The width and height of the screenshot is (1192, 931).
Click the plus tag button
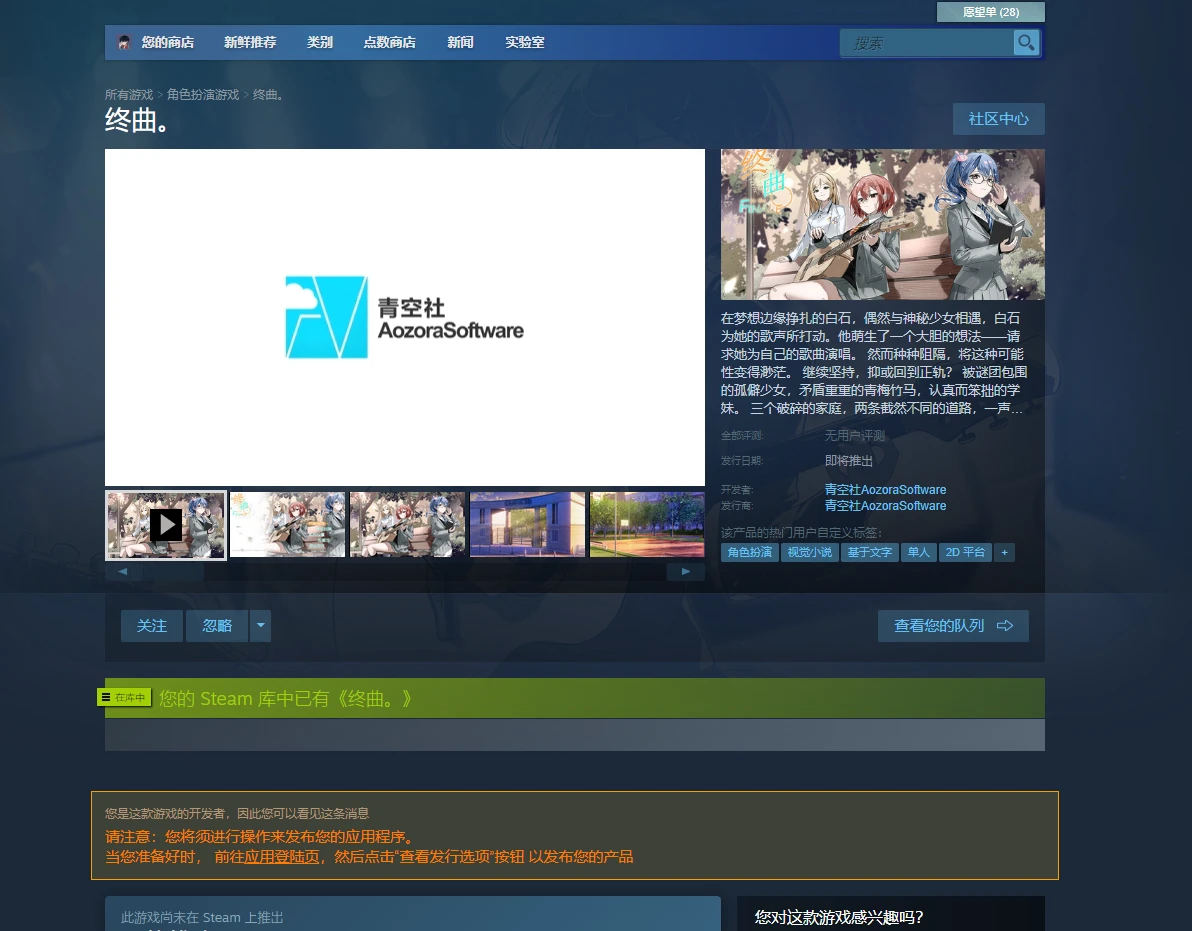tap(1004, 553)
